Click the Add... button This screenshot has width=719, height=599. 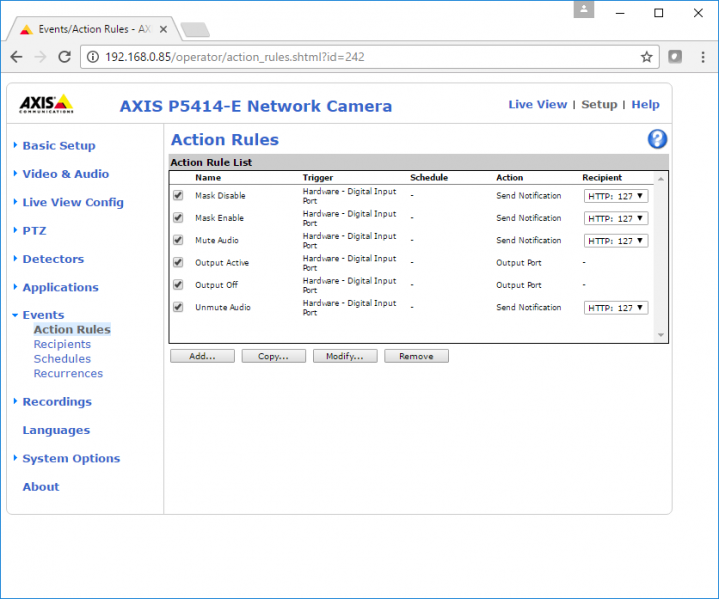click(202, 356)
